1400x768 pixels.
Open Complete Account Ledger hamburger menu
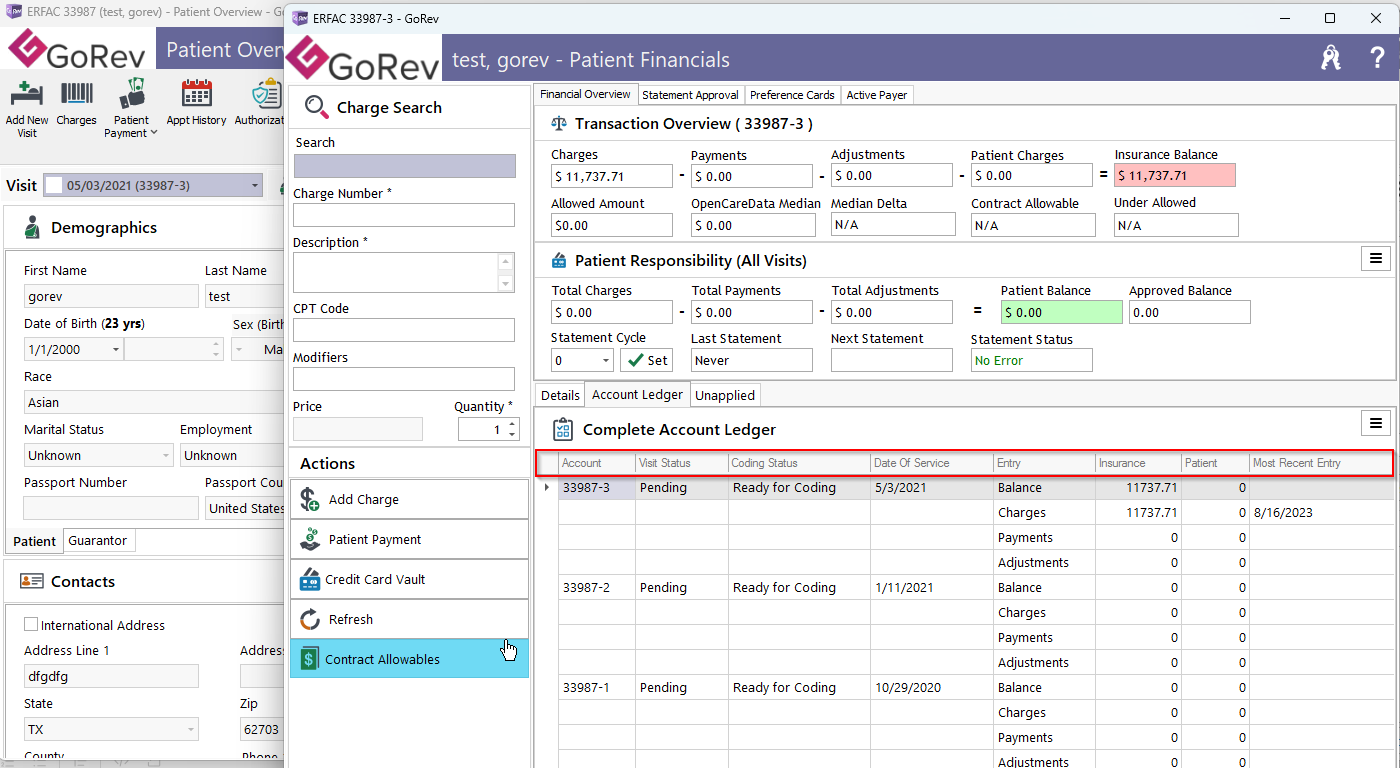pos(1376,424)
